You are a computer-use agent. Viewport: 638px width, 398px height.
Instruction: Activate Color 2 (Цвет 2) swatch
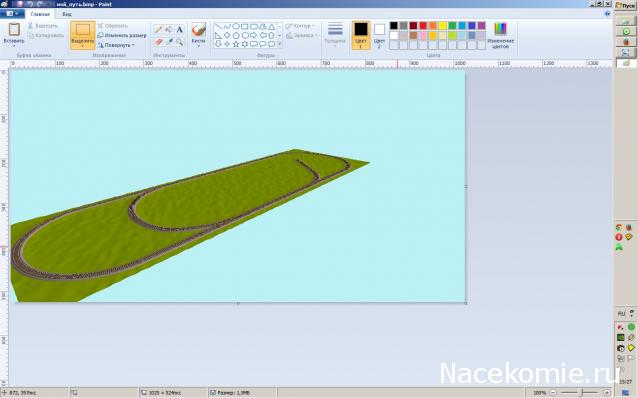click(x=379, y=35)
